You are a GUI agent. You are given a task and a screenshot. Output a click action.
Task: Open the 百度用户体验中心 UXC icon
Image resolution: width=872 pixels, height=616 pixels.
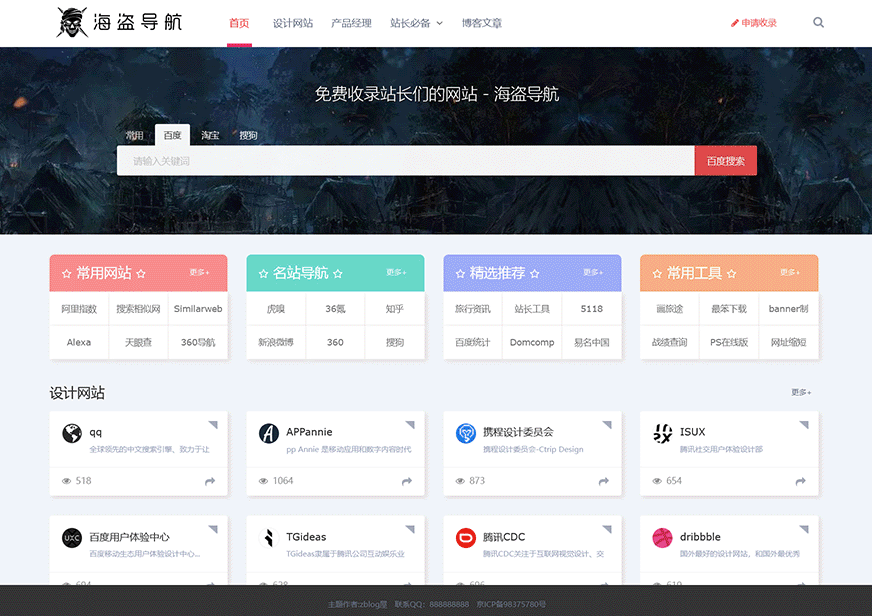70,537
